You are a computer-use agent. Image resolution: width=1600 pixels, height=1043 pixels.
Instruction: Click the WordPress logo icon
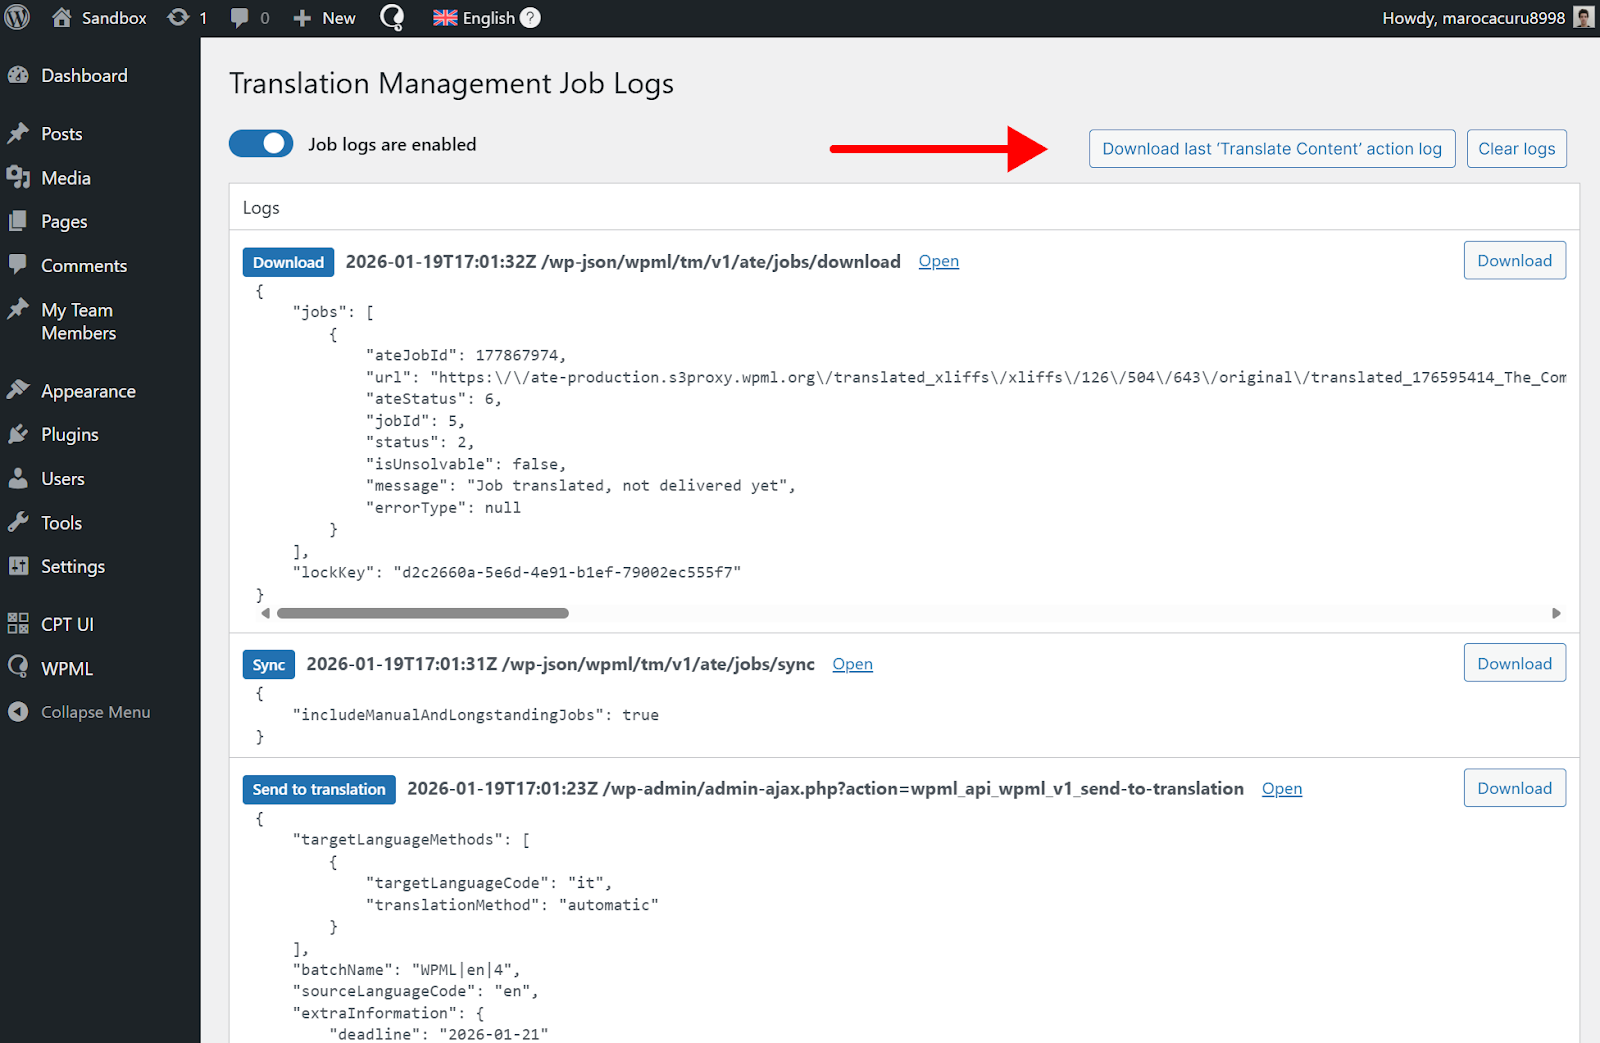tap(17, 18)
